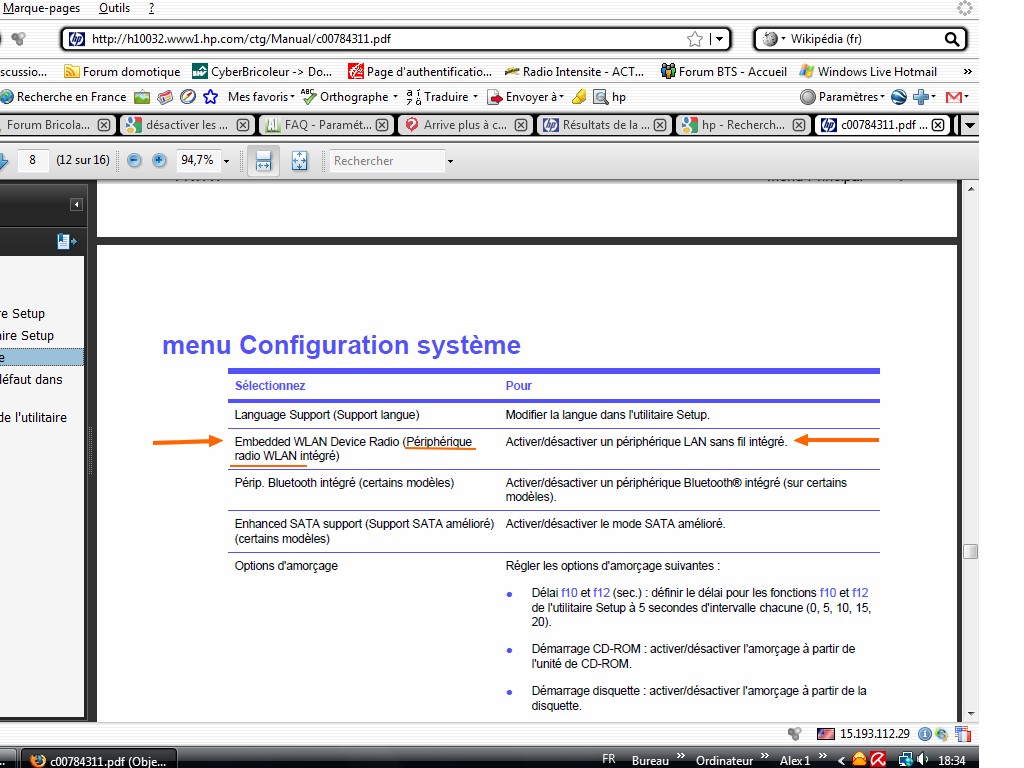Click the PDF page number field
The height and width of the screenshot is (768, 1024).
click(33, 160)
